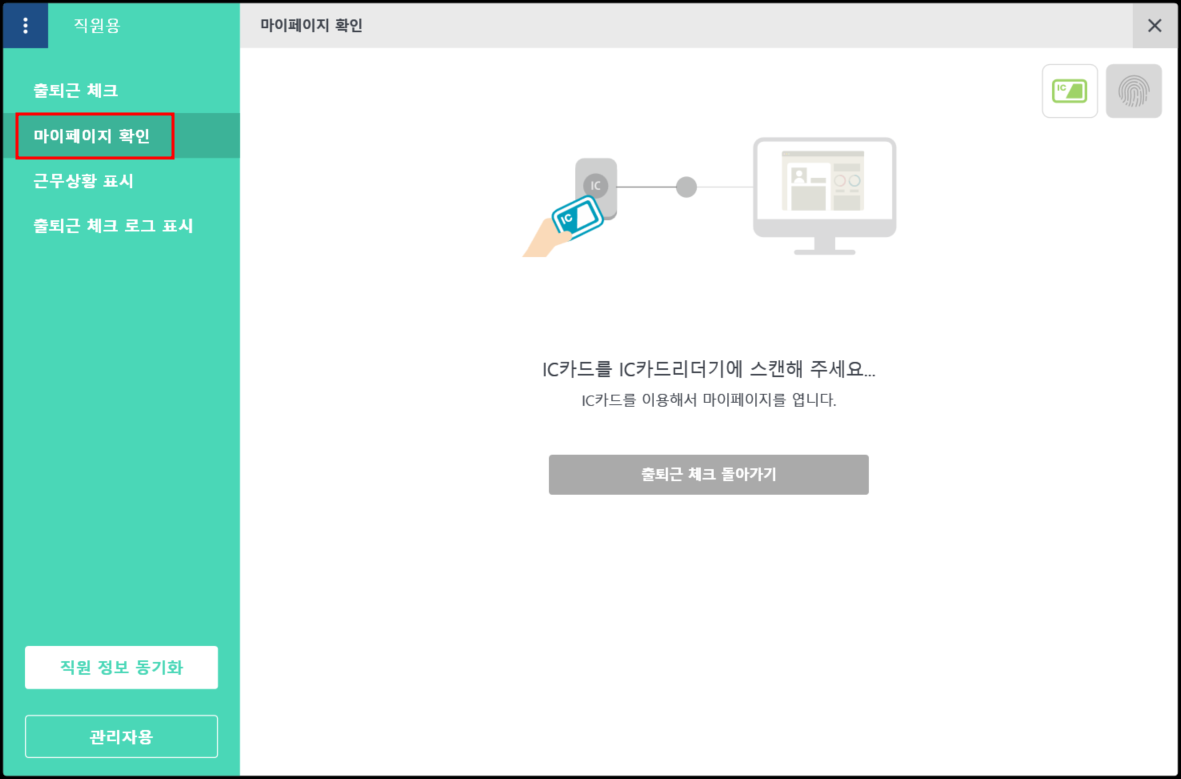The width and height of the screenshot is (1181, 779).
Task: Go to 근무상황 표시 in sidebar
Action: [83, 181]
